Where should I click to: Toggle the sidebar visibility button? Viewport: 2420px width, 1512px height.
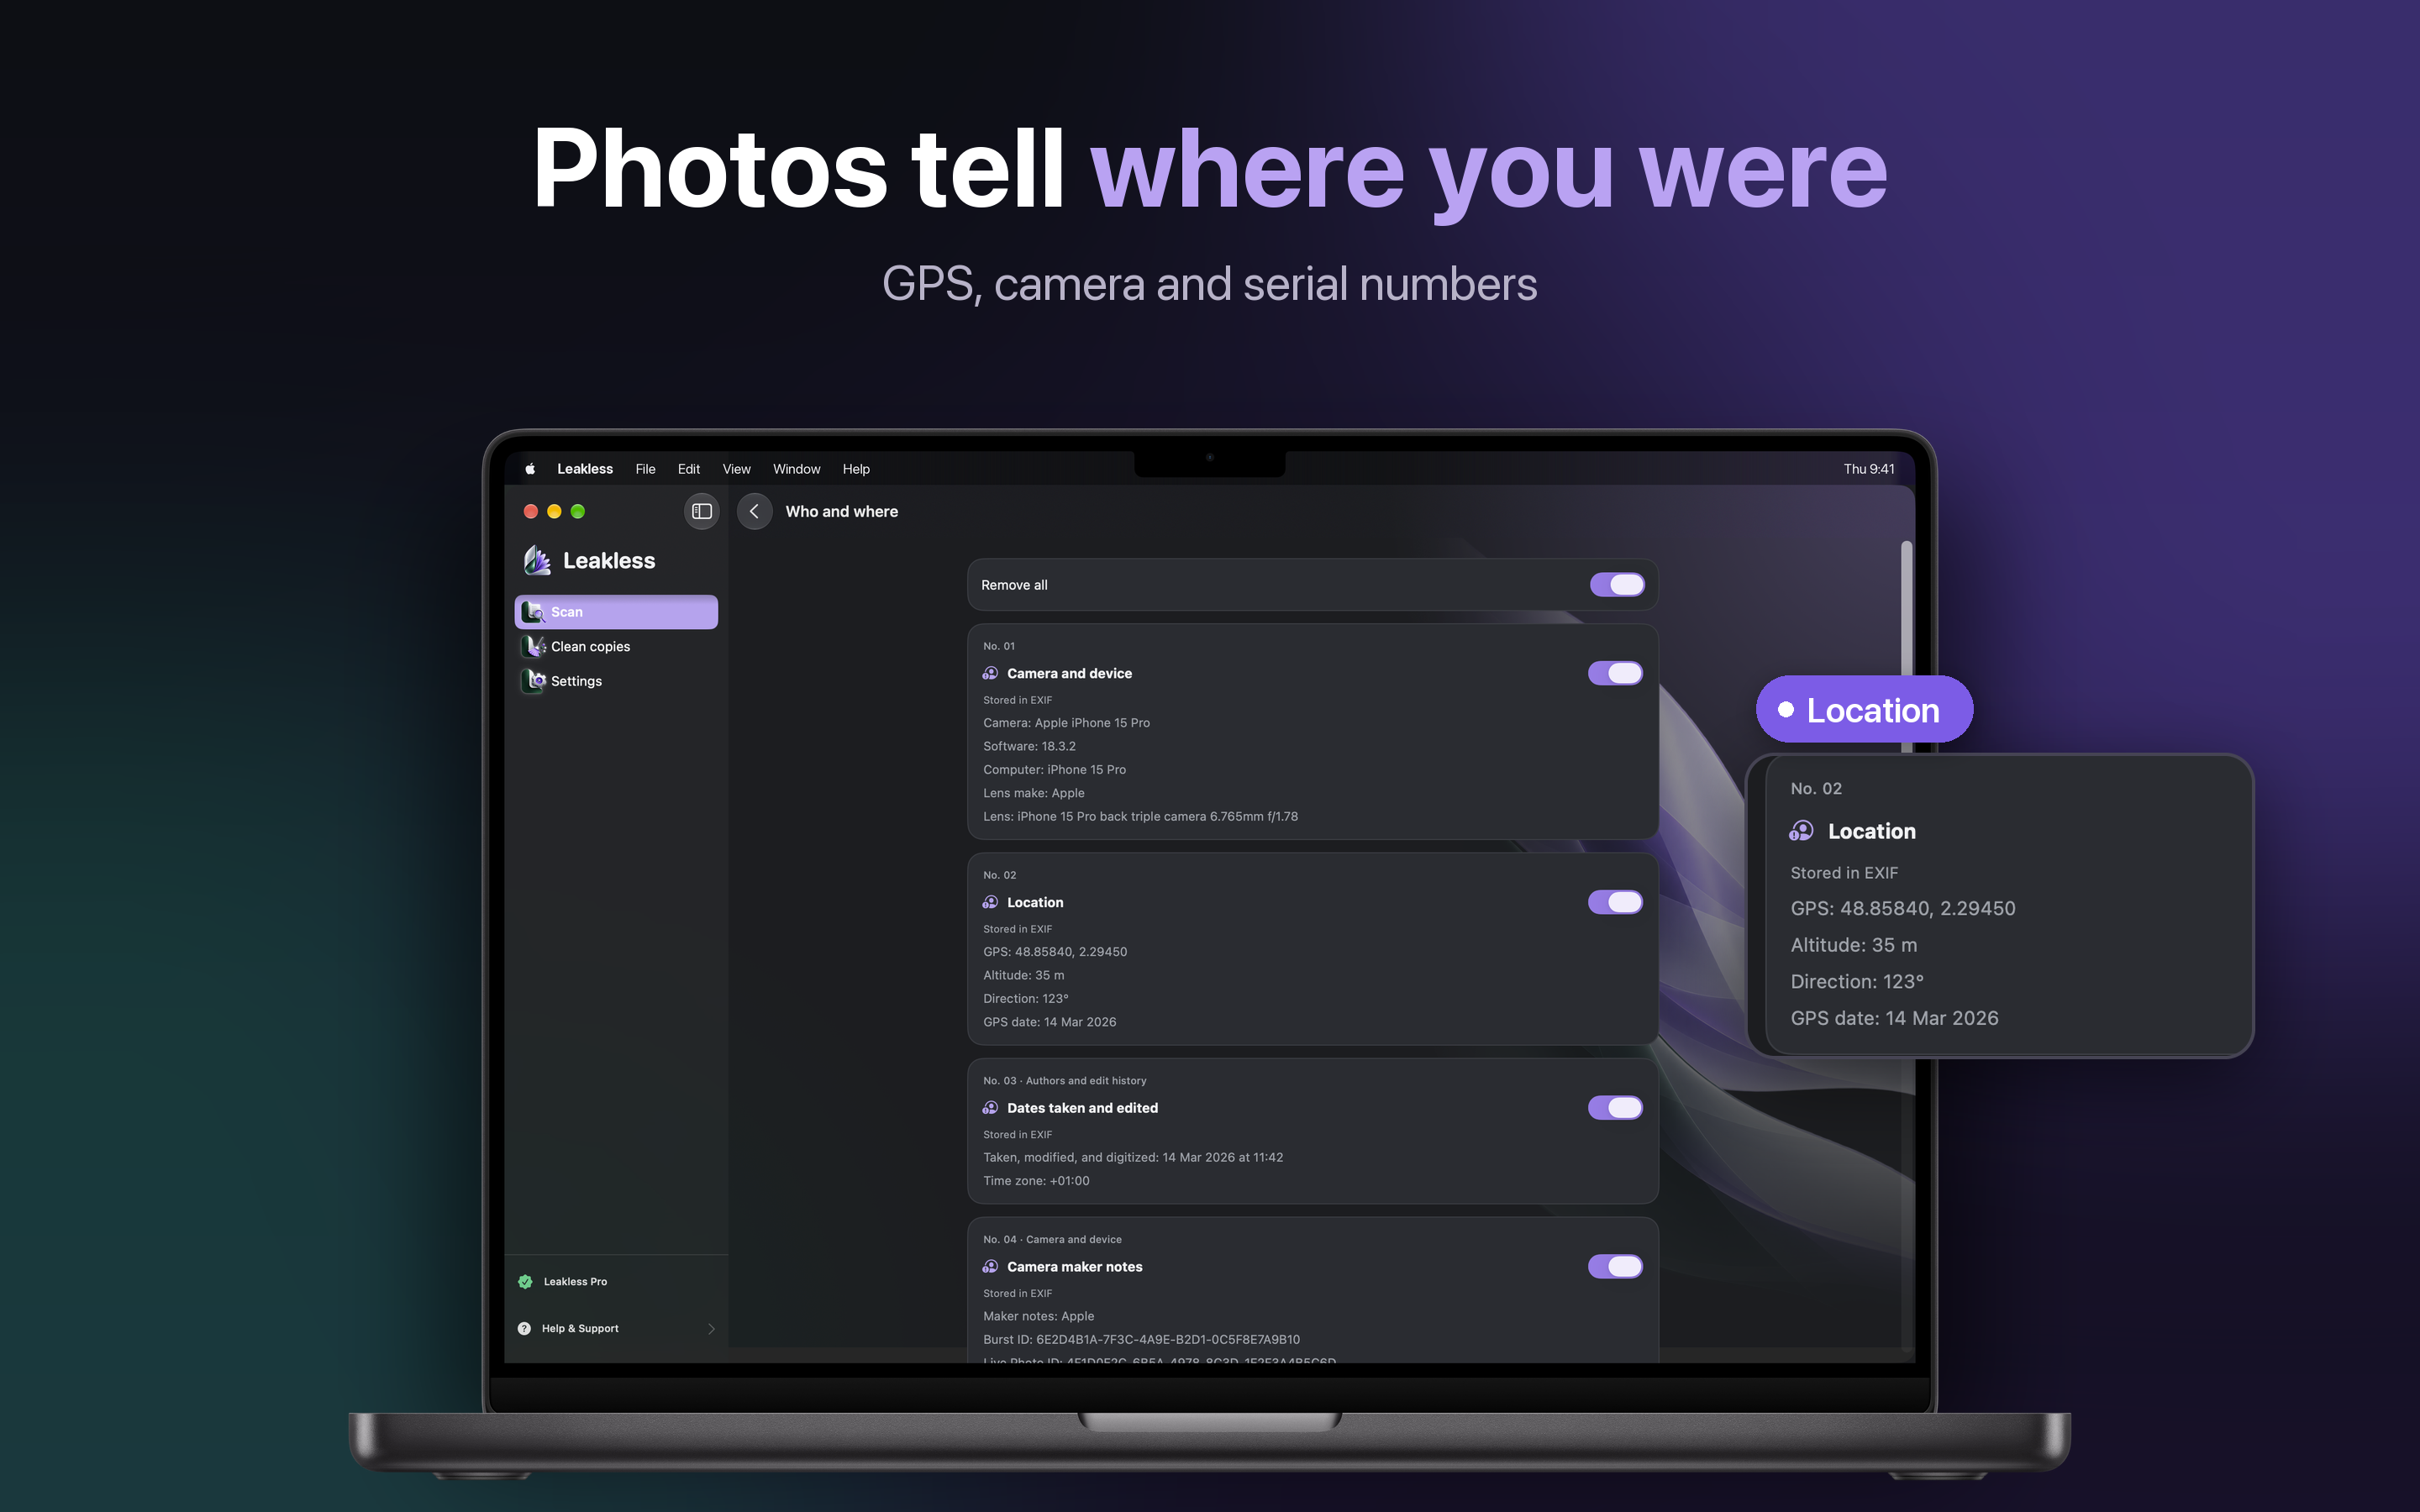tap(702, 511)
